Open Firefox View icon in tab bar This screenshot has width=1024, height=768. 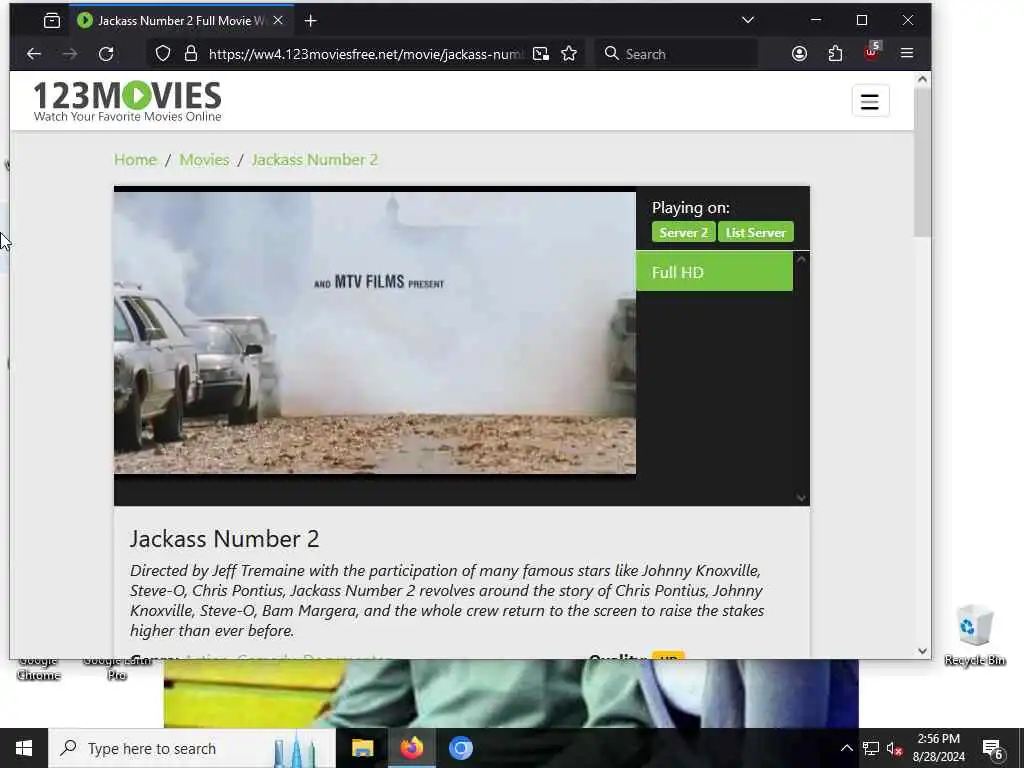[x=52, y=21]
